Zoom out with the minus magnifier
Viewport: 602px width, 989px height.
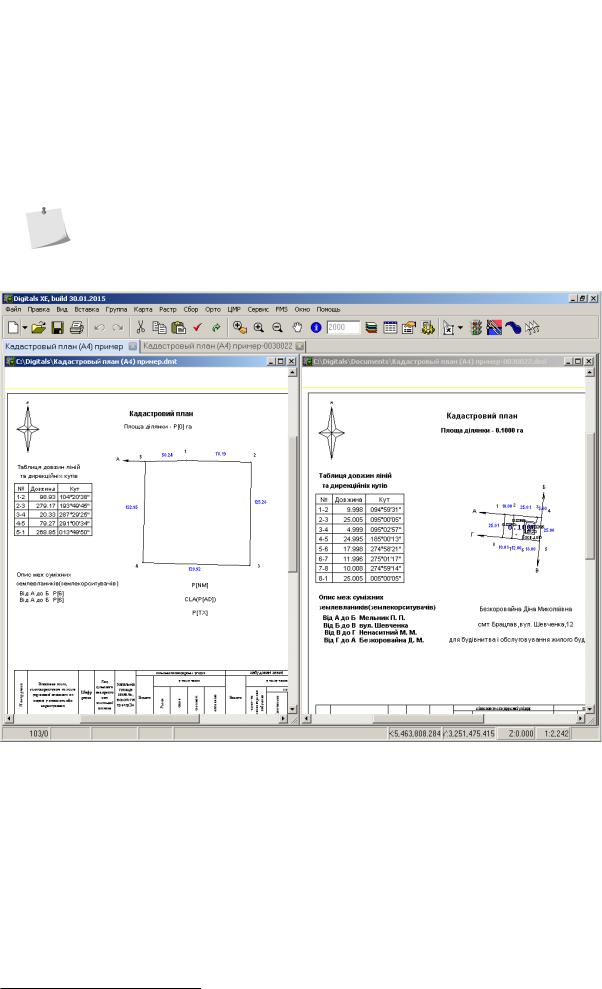pos(277,327)
